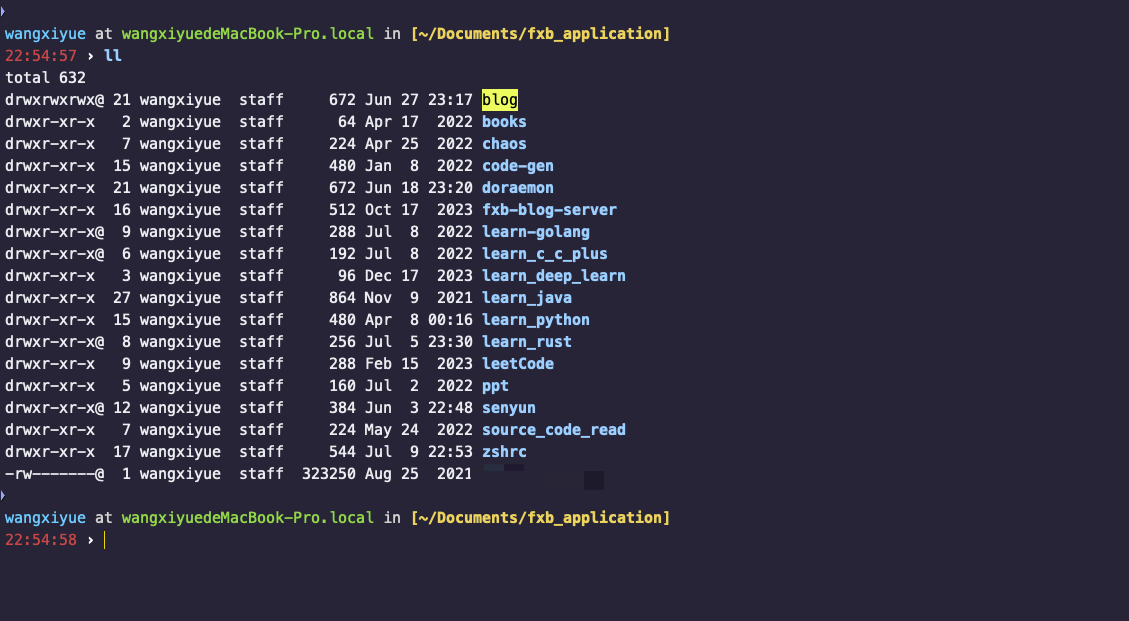Click the "total 632" output line
The width and height of the screenshot is (1129, 621).
pos(45,78)
